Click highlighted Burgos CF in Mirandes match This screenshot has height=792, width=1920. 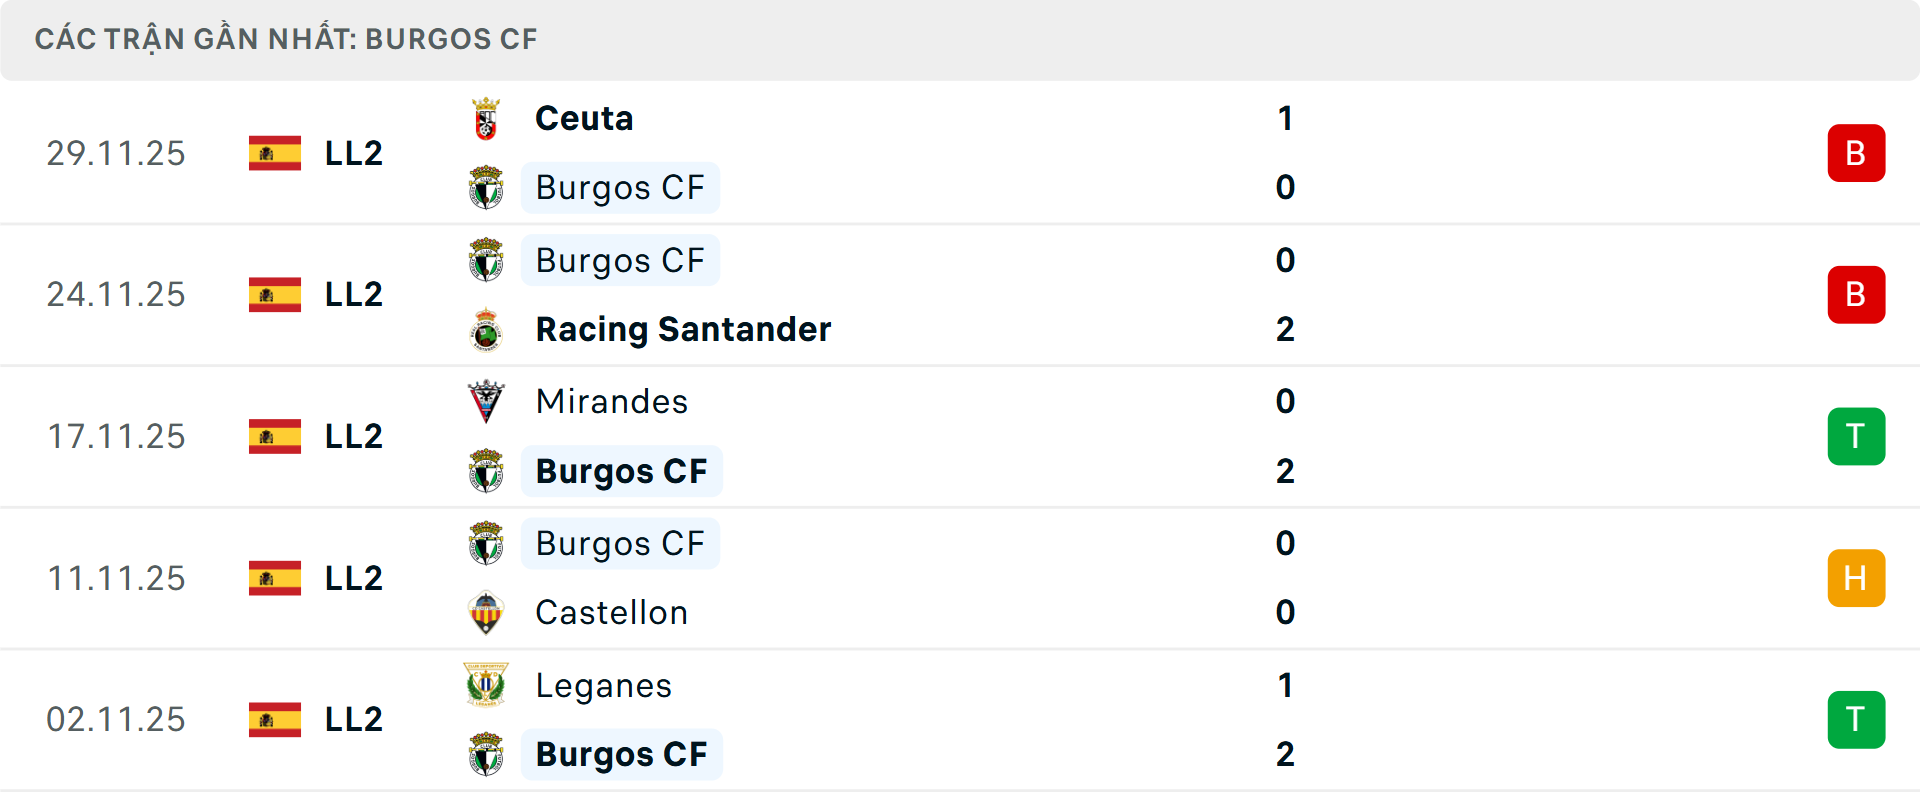621,471
